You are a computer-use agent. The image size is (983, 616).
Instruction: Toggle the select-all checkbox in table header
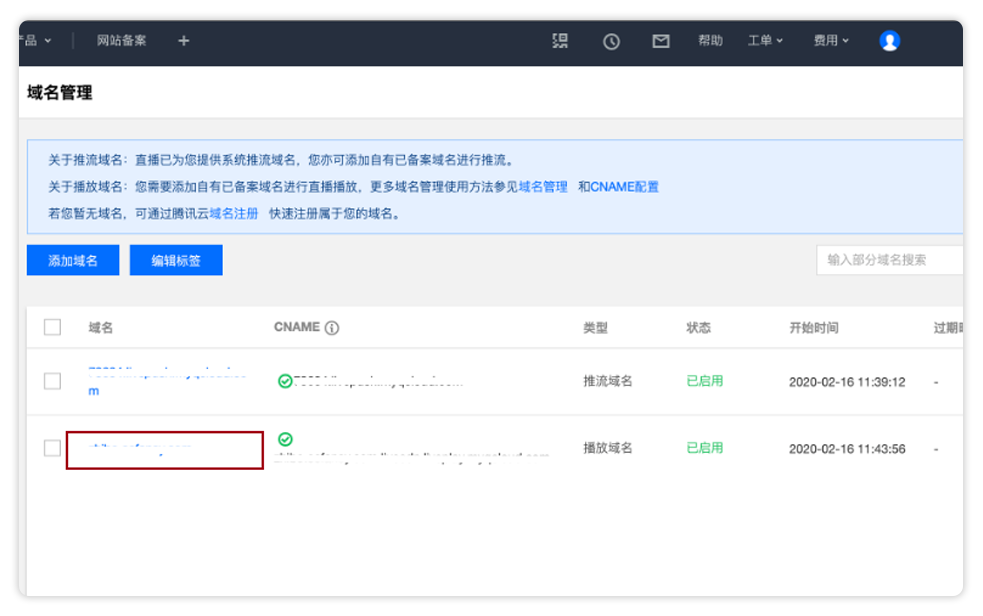point(53,328)
